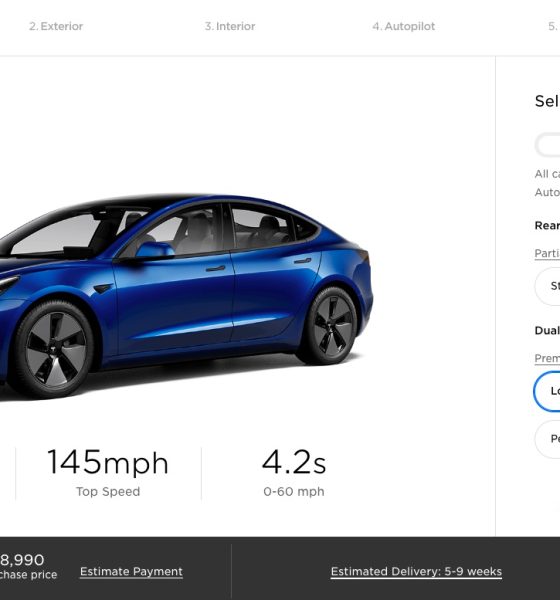Open Estimated Delivery: 5-9 weeks link
The width and height of the screenshot is (560, 600).
coord(416,572)
